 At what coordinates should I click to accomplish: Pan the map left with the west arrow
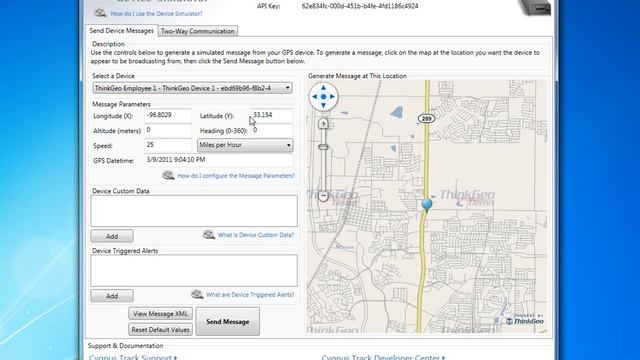[314, 97]
